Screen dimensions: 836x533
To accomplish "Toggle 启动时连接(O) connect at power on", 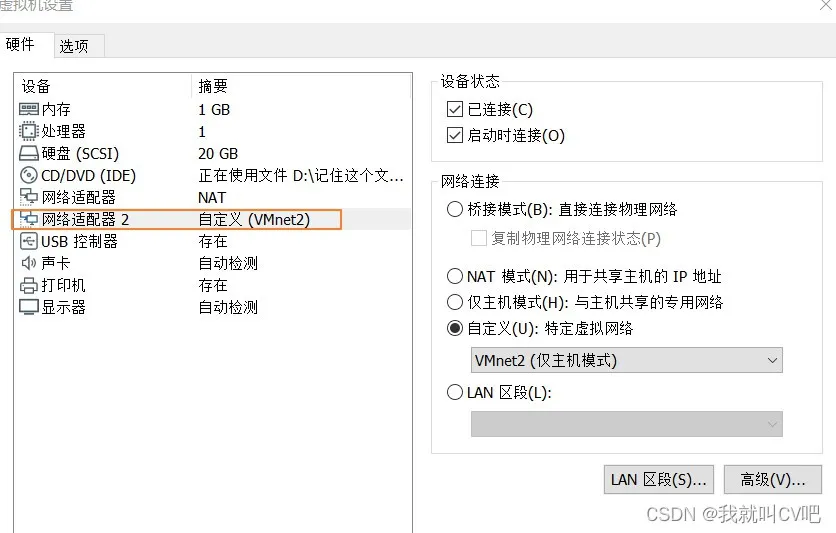I will (x=456, y=135).
